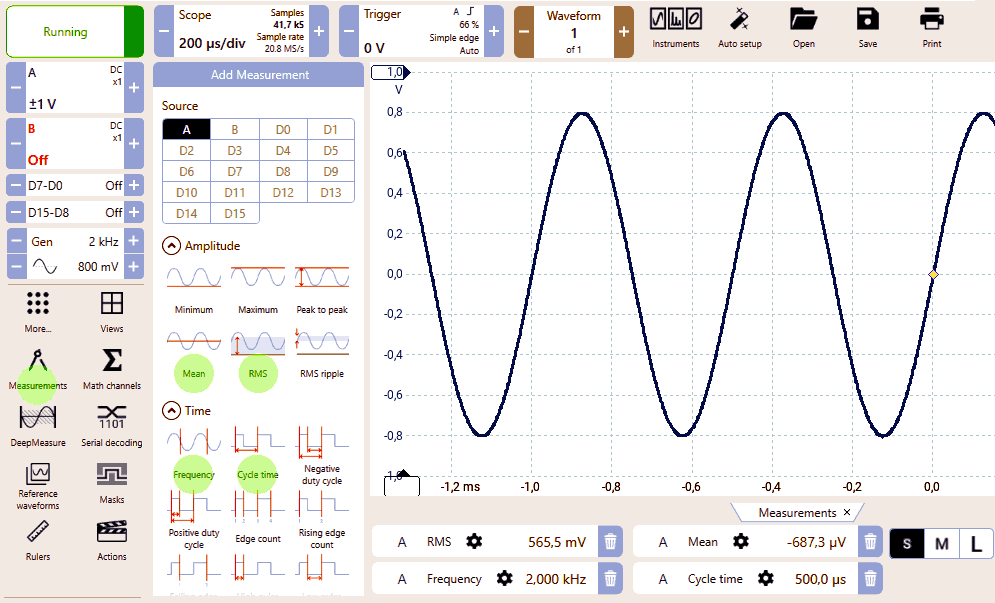Open the More... tools grid
Image resolution: width=995 pixels, height=603 pixels.
(x=37, y=312)
